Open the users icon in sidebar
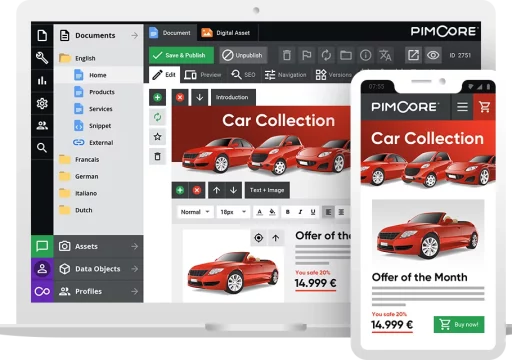 pyautogui.click(x=42, y=126)
